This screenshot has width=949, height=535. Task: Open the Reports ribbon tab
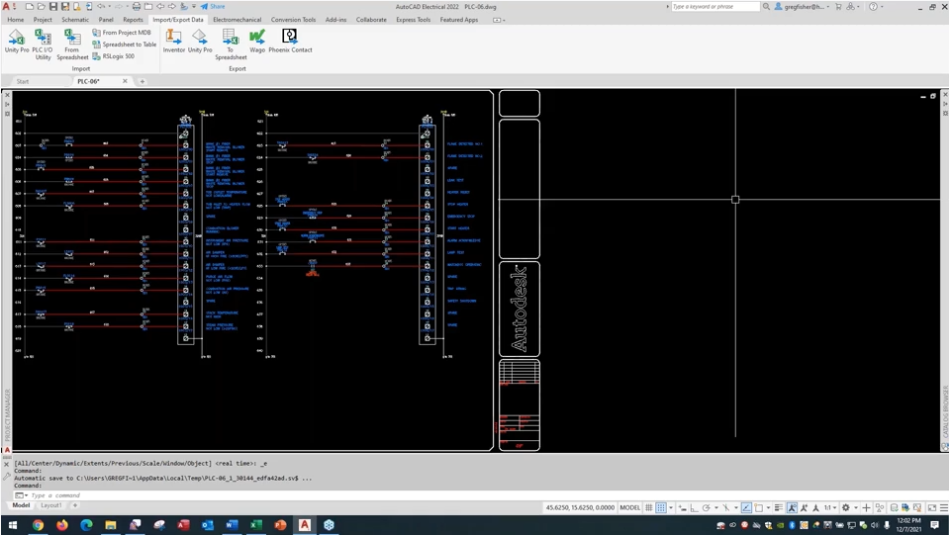click(133, 19)
